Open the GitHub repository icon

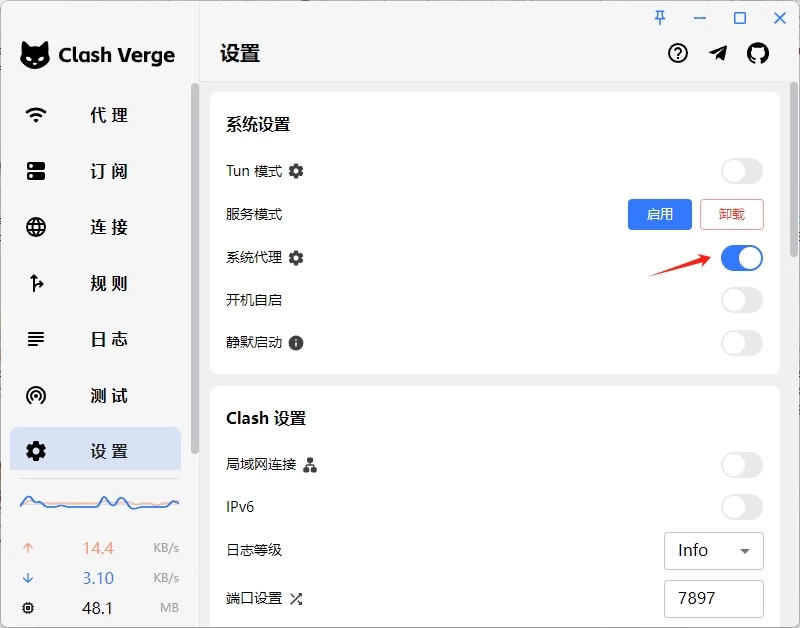758,53
